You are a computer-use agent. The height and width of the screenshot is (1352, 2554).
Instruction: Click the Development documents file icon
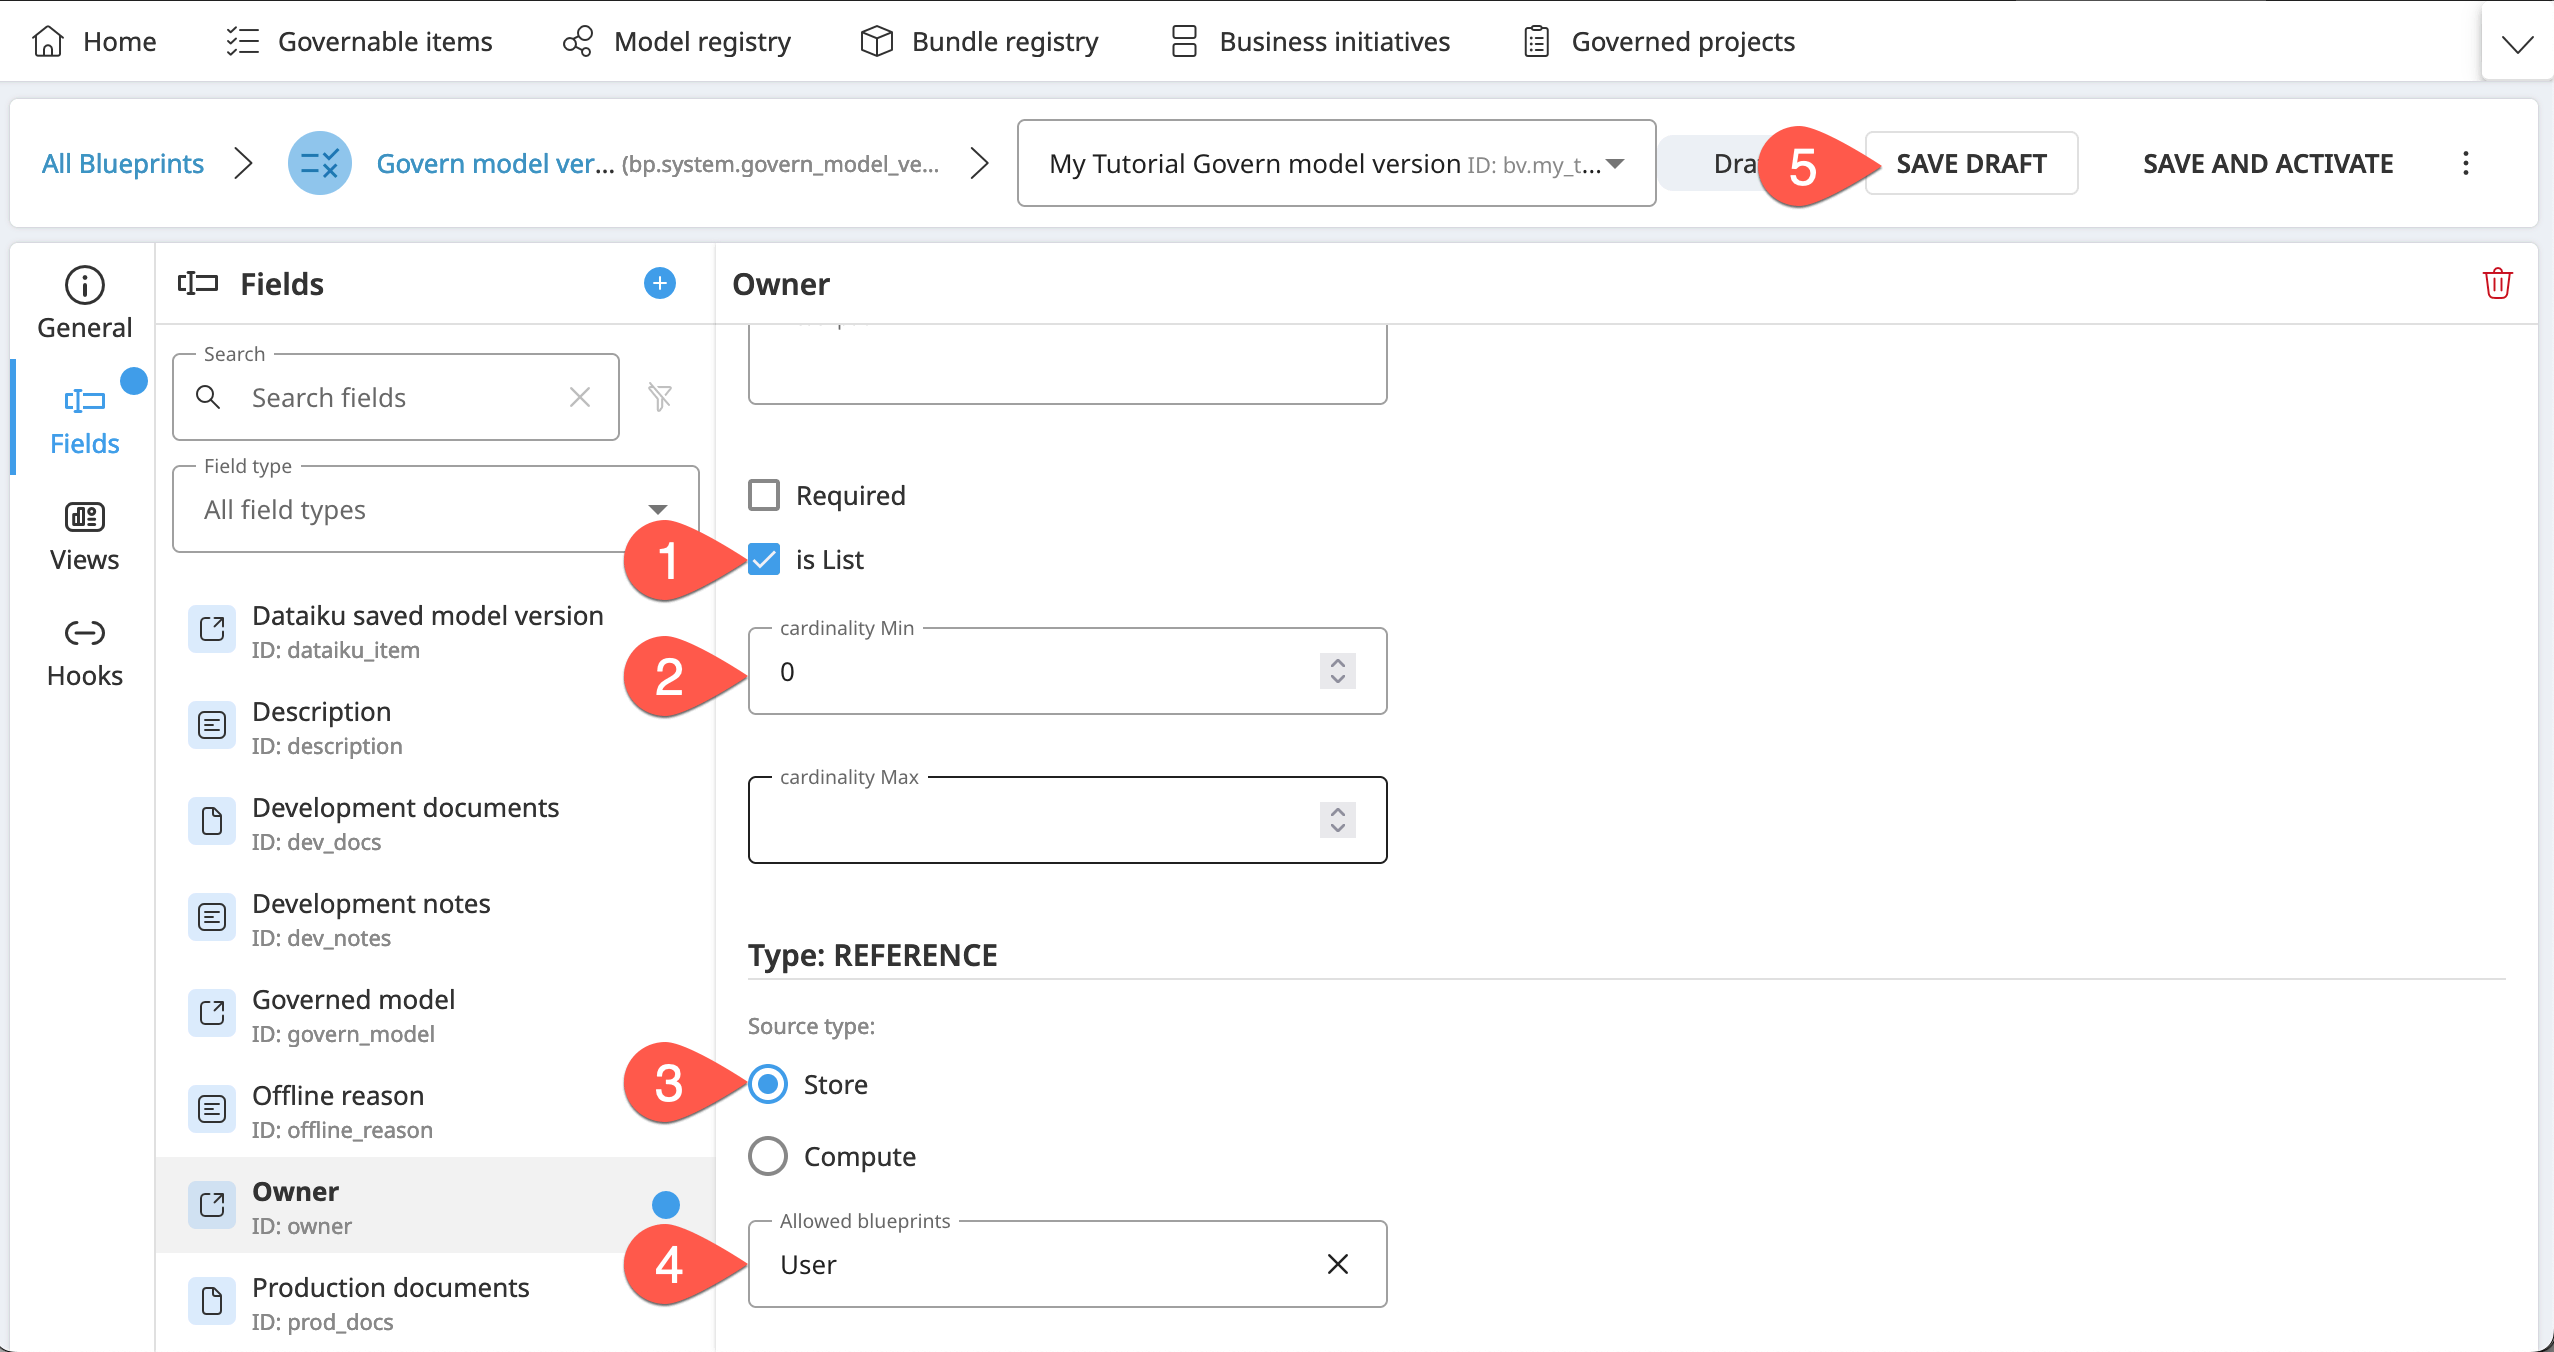coord(212,821)
